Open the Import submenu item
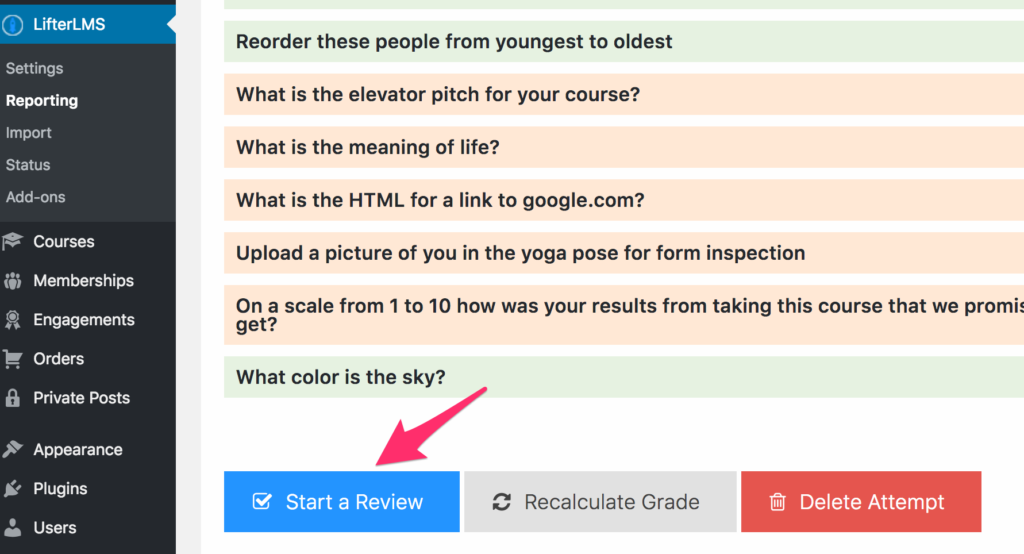This screenshot has height=554, width=1024. point(29,133)
